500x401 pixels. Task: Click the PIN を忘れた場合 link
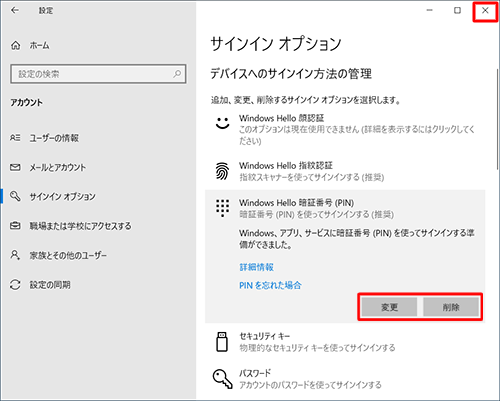tap(270, 285)
